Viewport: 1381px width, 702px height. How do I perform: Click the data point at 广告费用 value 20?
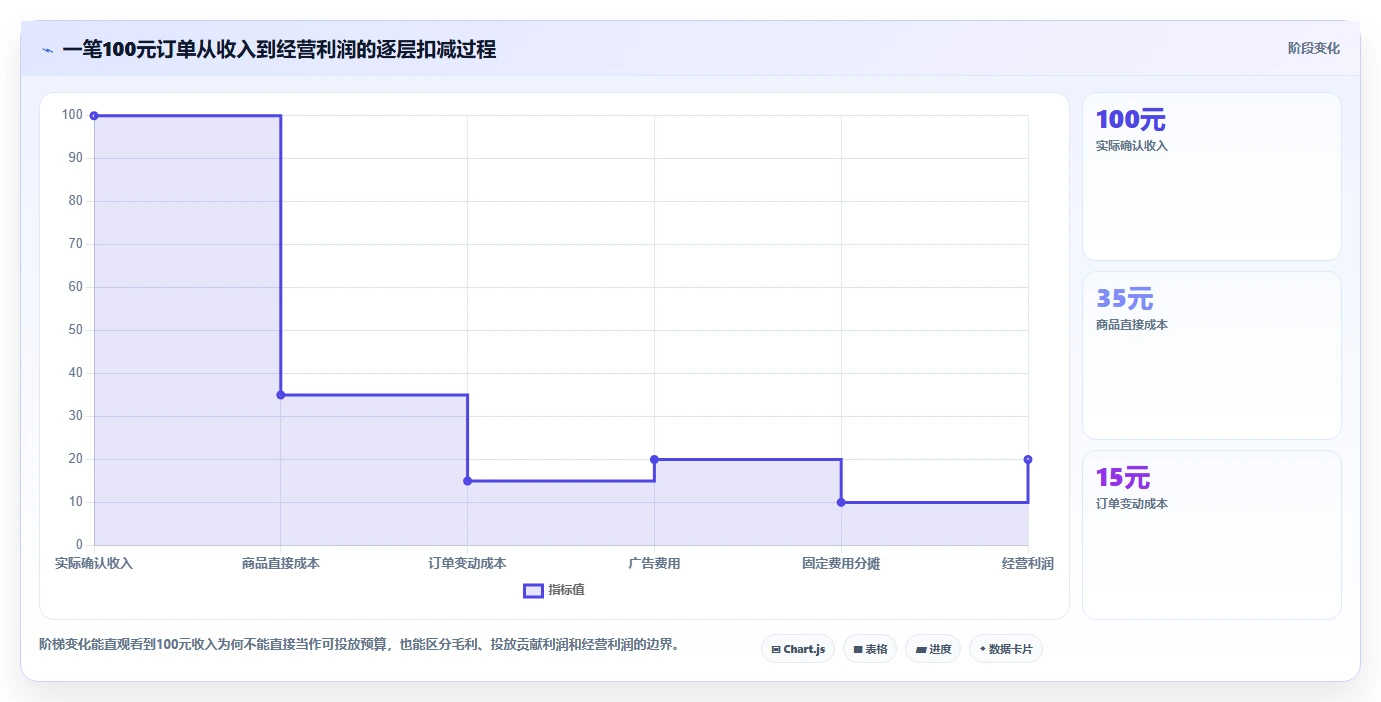[x=654, y=460]
